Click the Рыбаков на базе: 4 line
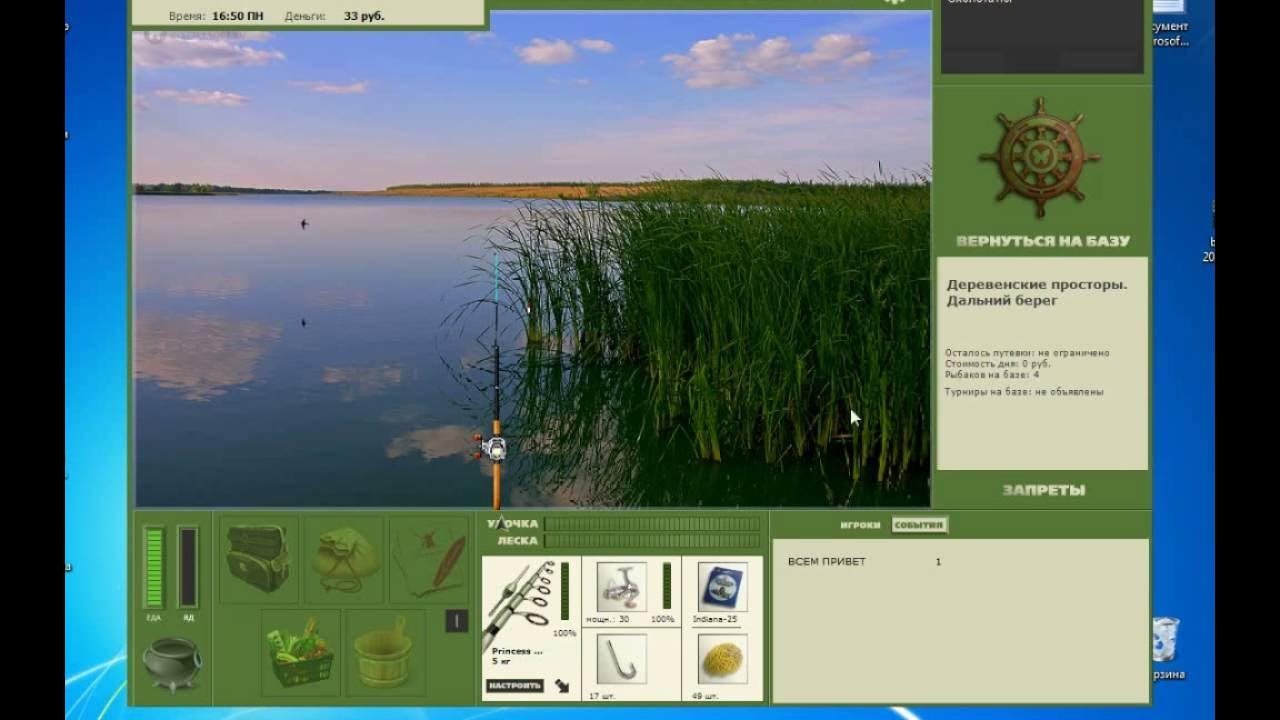1280x720 pixels. (992, 375)
